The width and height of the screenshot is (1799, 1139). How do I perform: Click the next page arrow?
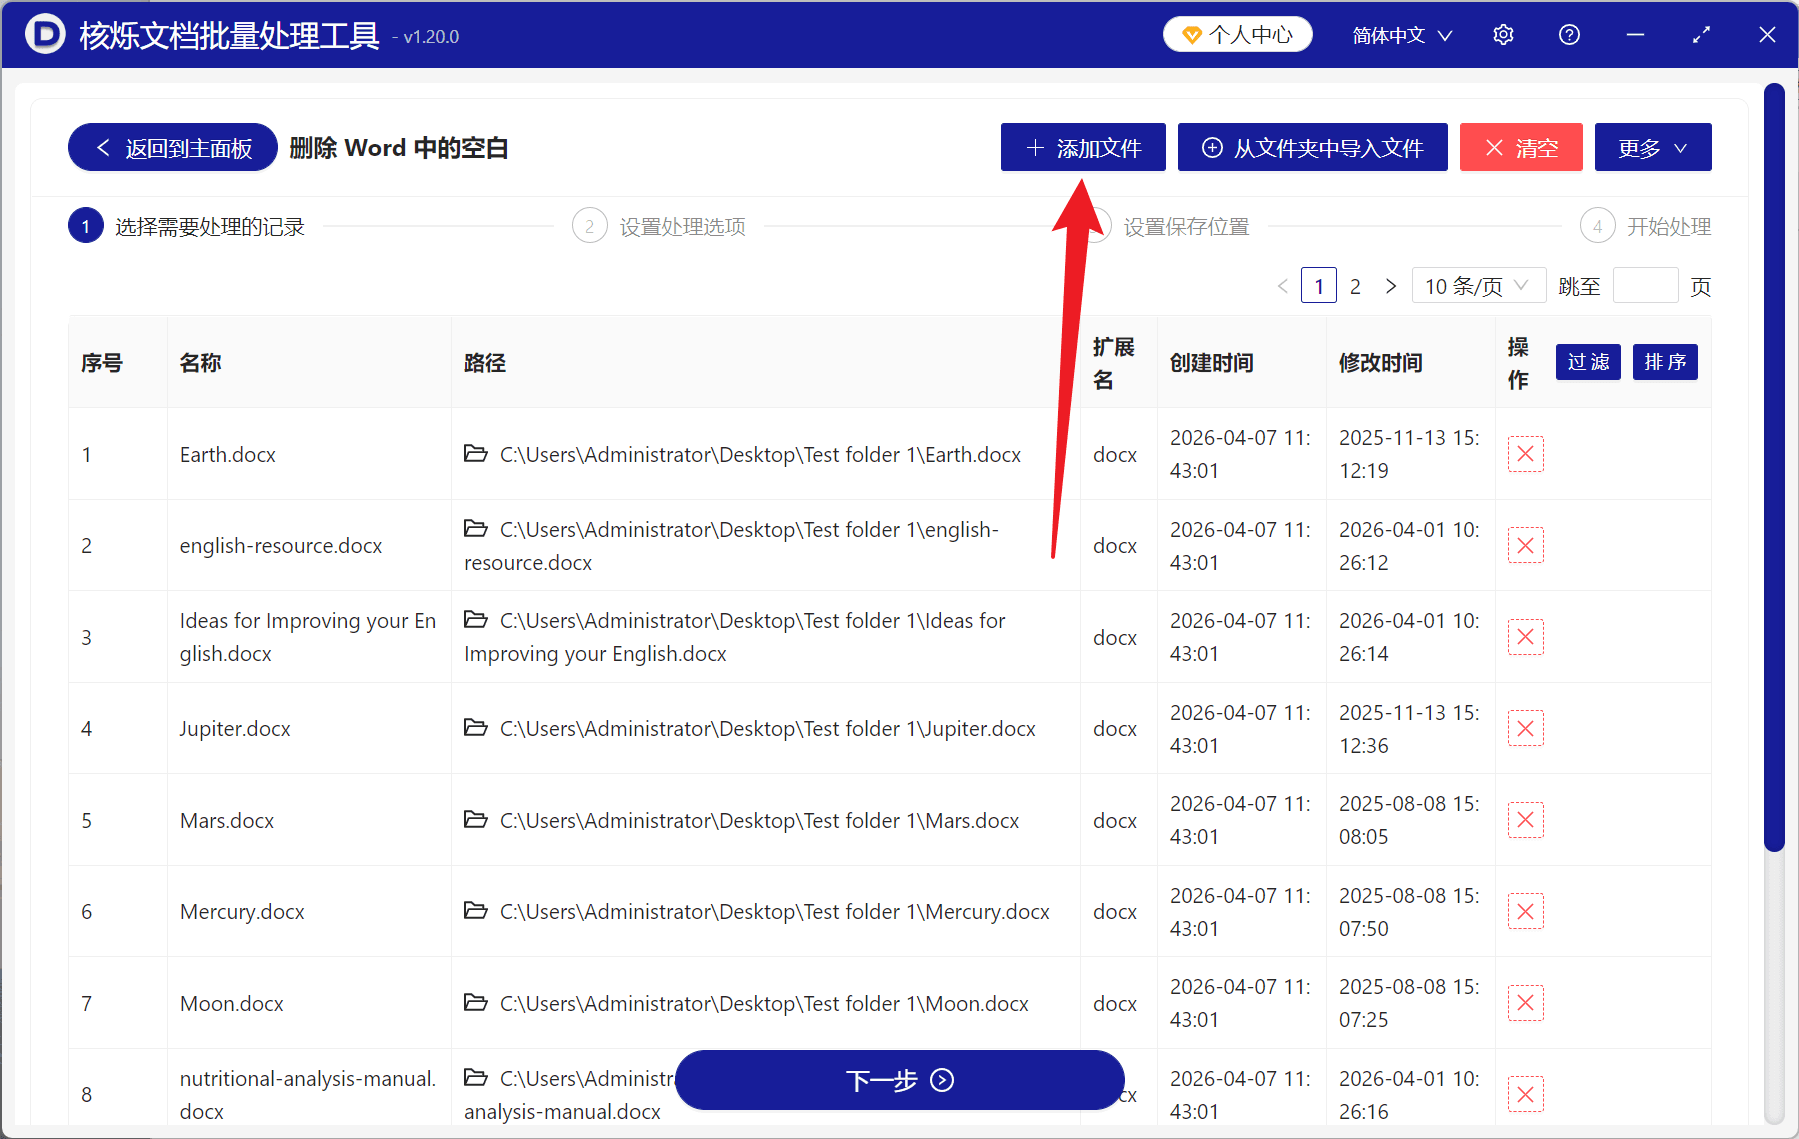1391,285
